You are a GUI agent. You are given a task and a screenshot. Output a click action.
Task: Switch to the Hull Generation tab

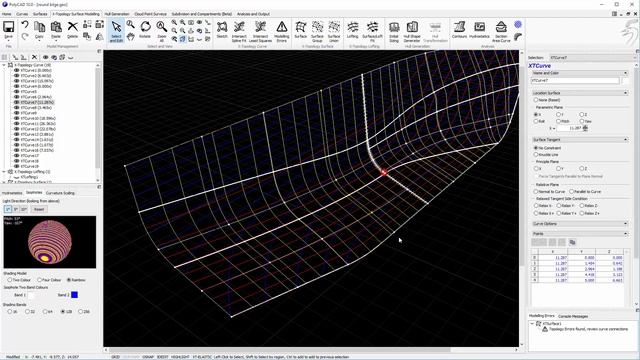pos(117,14)
